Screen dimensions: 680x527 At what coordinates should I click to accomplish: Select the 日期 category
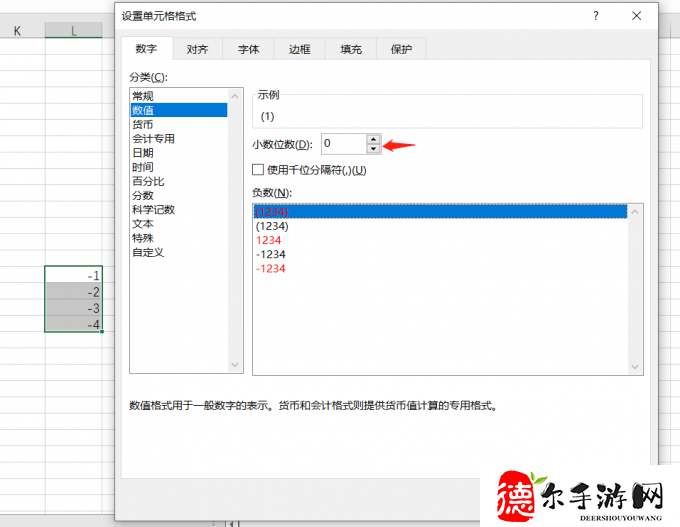(x=179, y=153)
